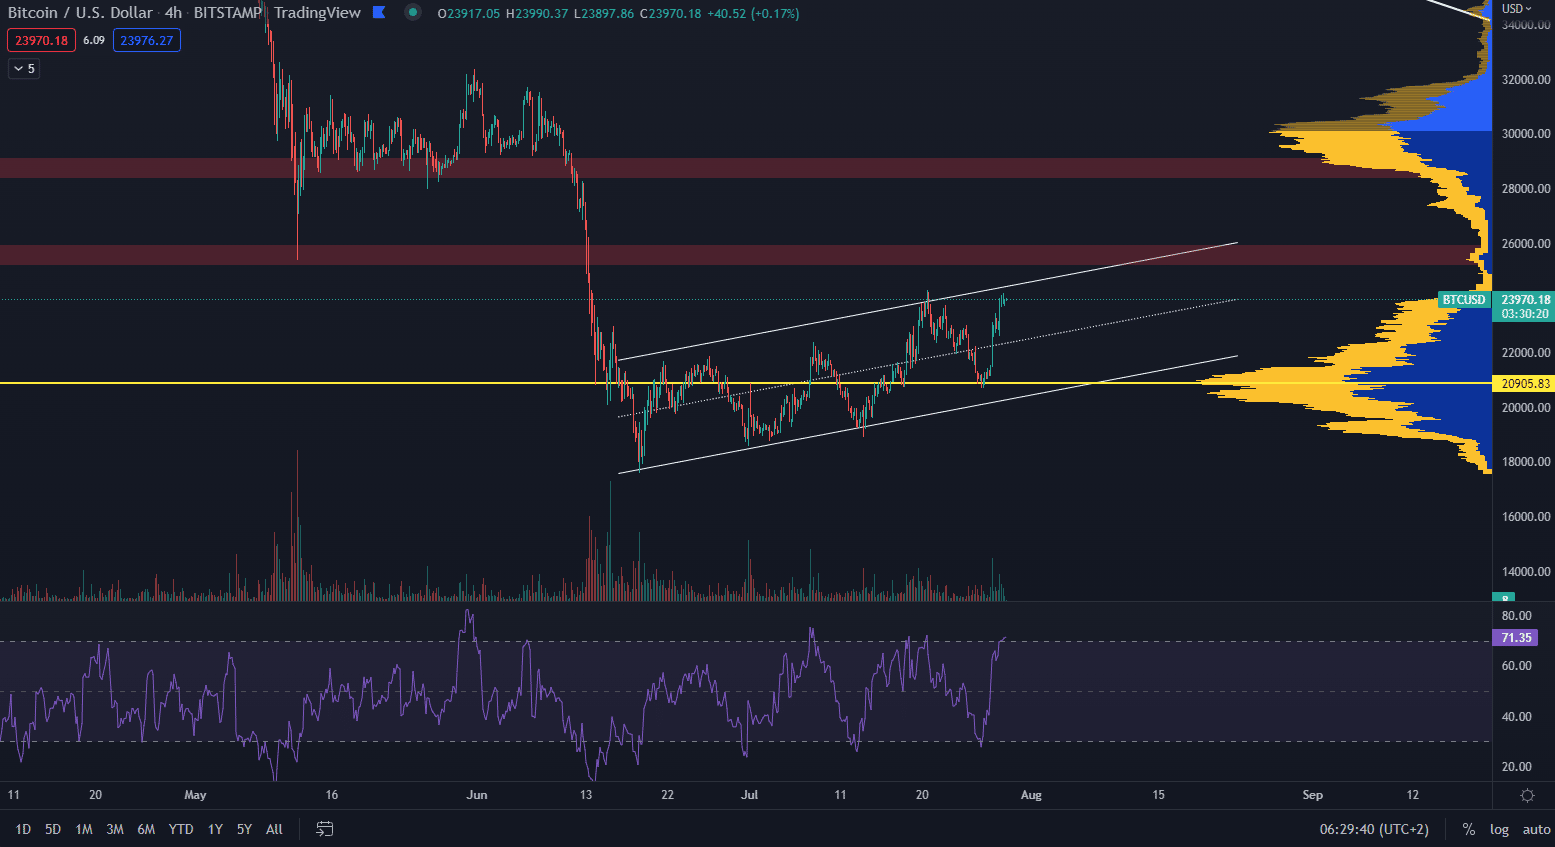Image resolution: width=1555 pixels, height=847 pixels.
Task: Click the red sell price 23970.18 button
Action: pyautogui.click(x=42, y=40)
